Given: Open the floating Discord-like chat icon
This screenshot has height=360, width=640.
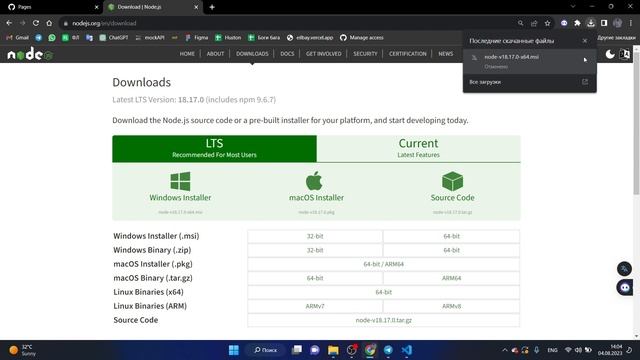Looking at the screenshot, I should coord(624,287).
